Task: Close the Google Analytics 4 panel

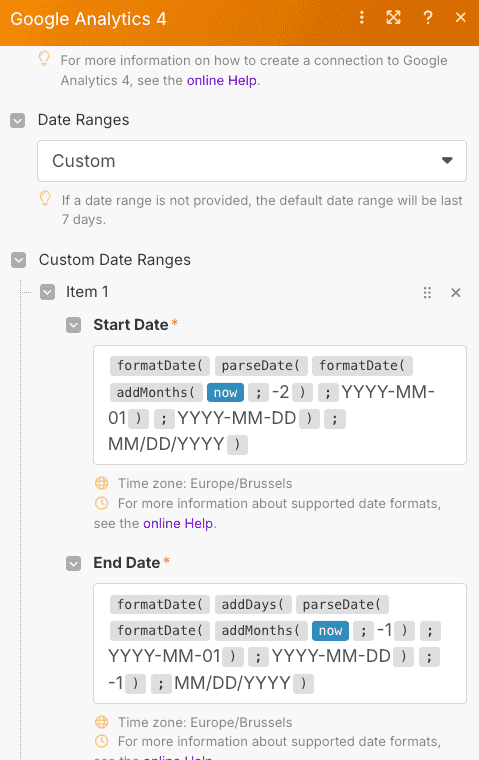Action: click(461, 18)
